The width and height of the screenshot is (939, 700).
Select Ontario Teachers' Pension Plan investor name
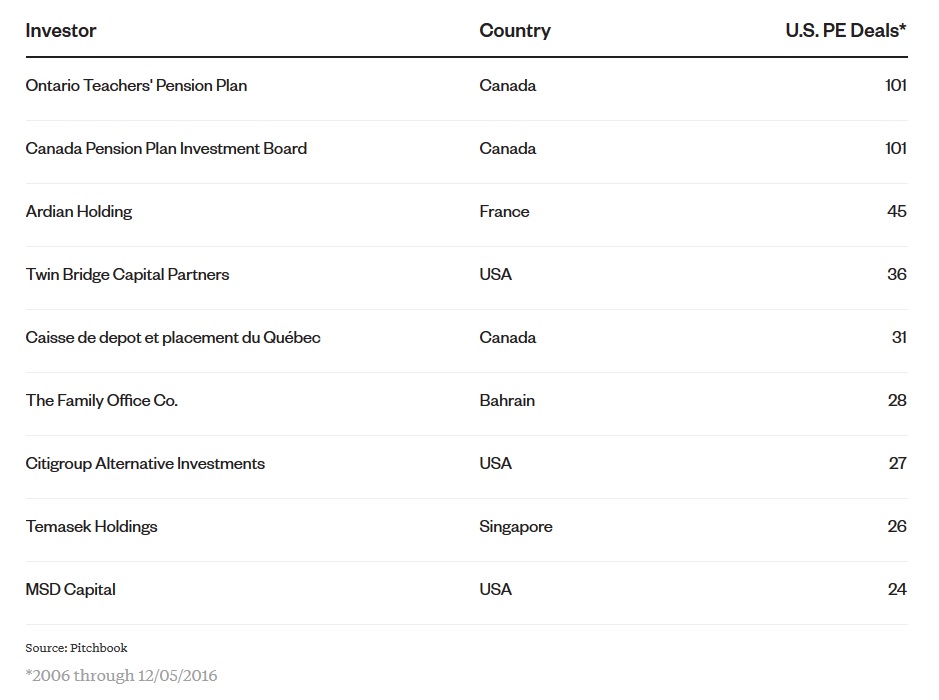pyautogui.click(x=136, y=86)
